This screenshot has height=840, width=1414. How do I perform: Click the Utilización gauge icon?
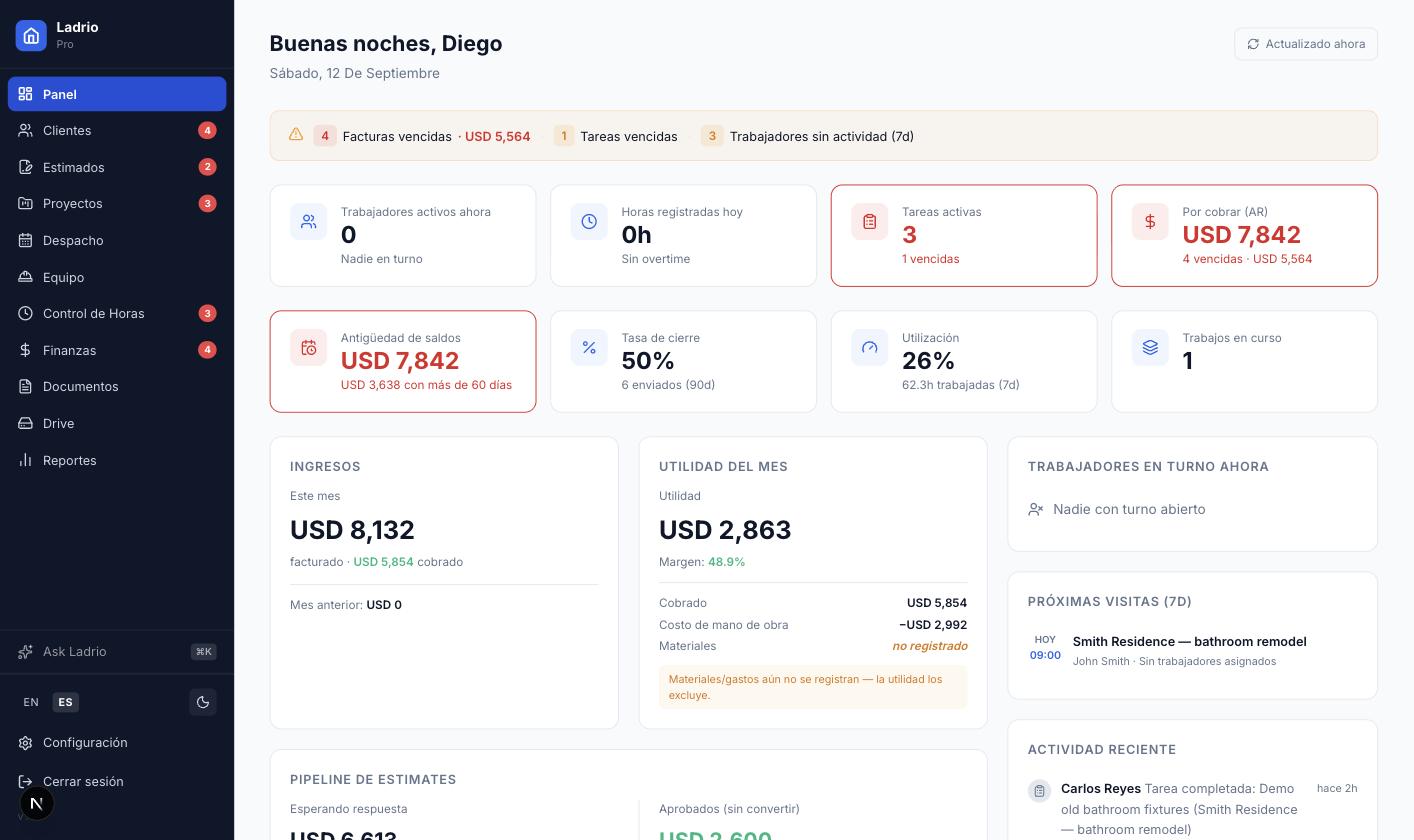870,348
